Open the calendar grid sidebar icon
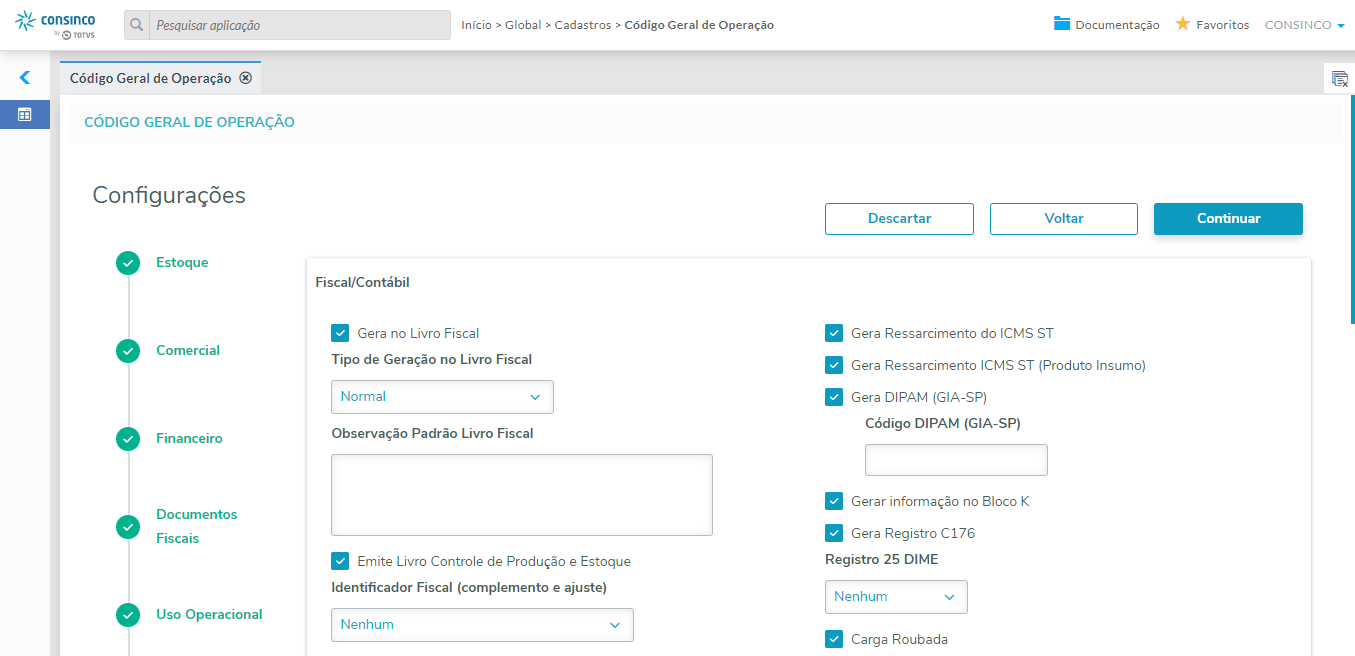Image resolution: width=1355 pixels, height=656 pixels. [x=25, y=114]
